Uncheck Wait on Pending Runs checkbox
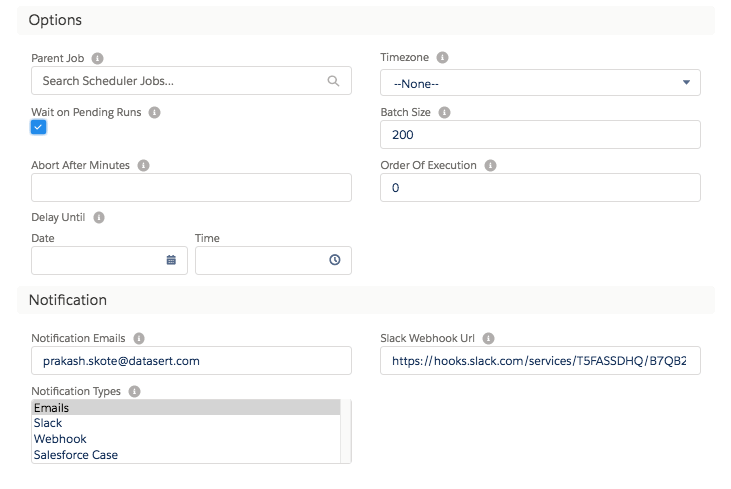This screenshot has height=489, width=731. pos(39,127)
